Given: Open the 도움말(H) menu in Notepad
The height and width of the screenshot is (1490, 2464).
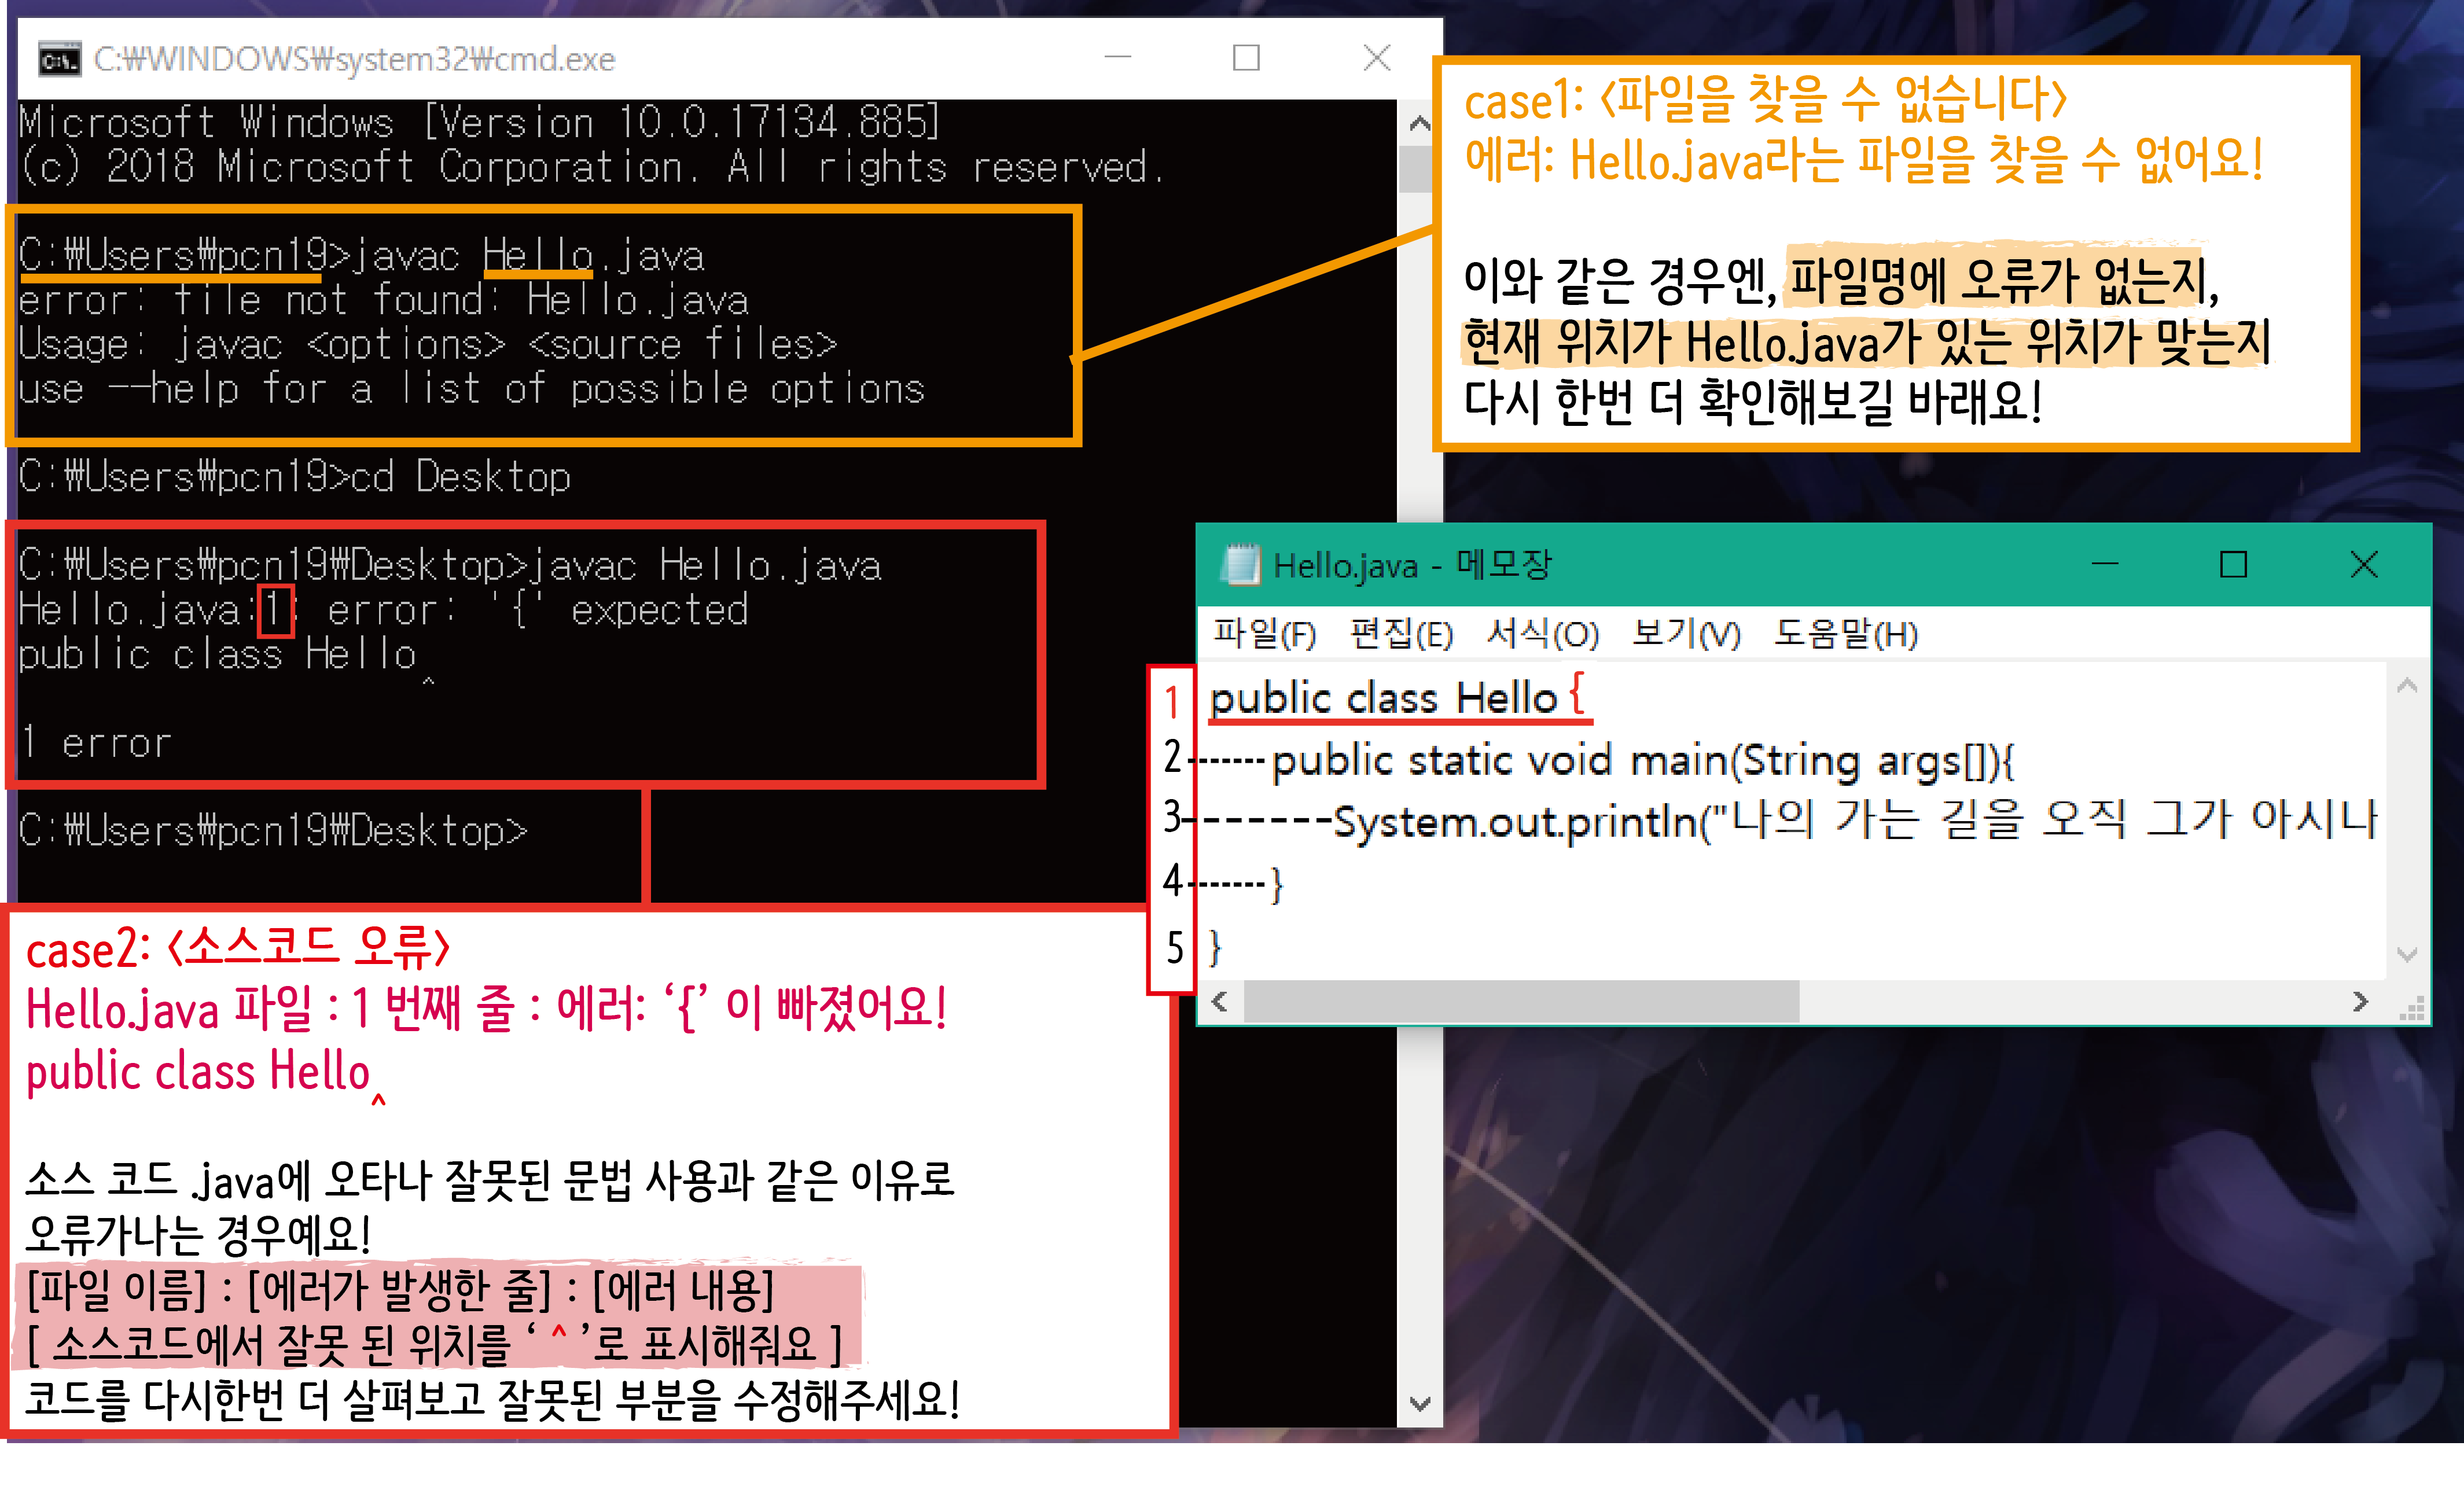Looking at the screenshot, I should [1845, 634].
